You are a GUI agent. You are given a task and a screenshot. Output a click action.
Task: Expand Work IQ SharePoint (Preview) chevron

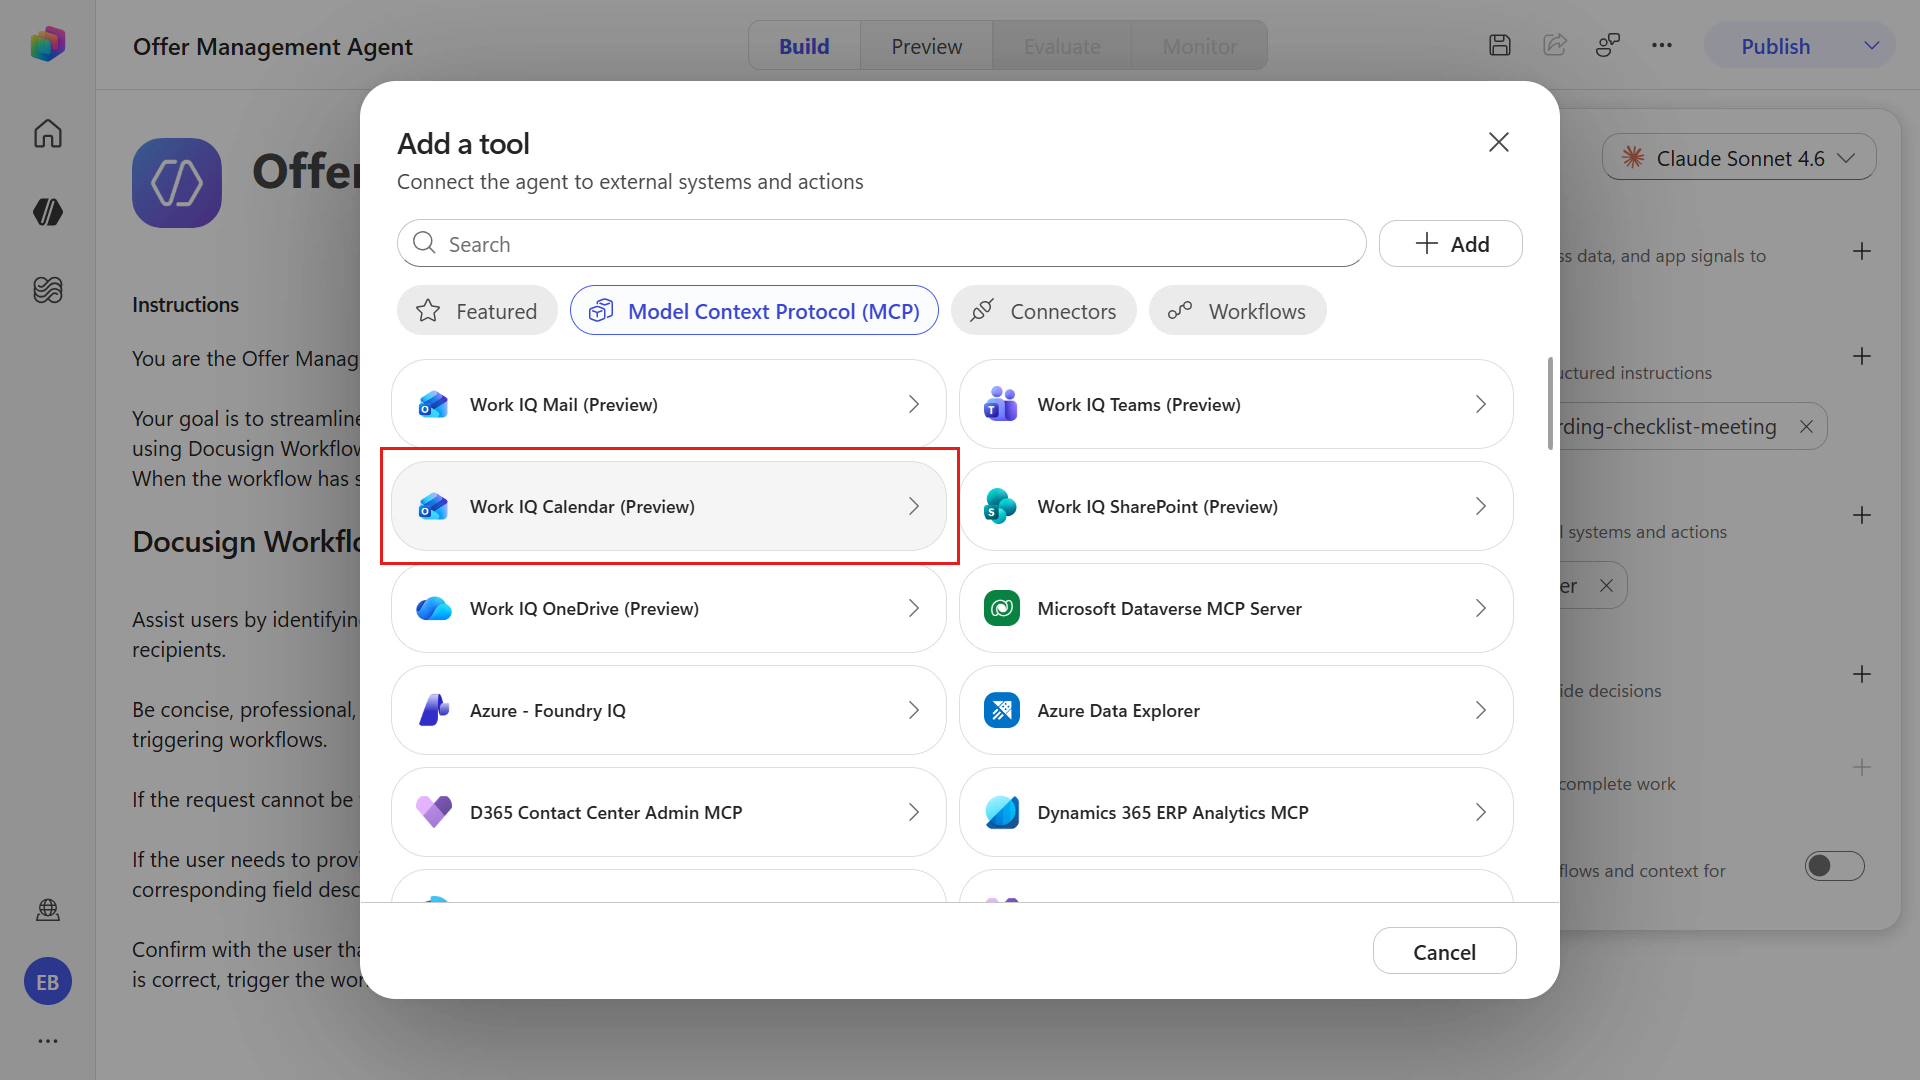1480,506
